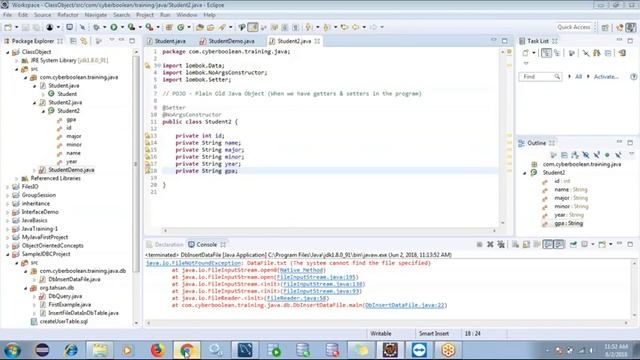Image resolution: width=640 pixels, height=360 pixels.
Task: Expand the FilesIO project
Action: [7, 187]
